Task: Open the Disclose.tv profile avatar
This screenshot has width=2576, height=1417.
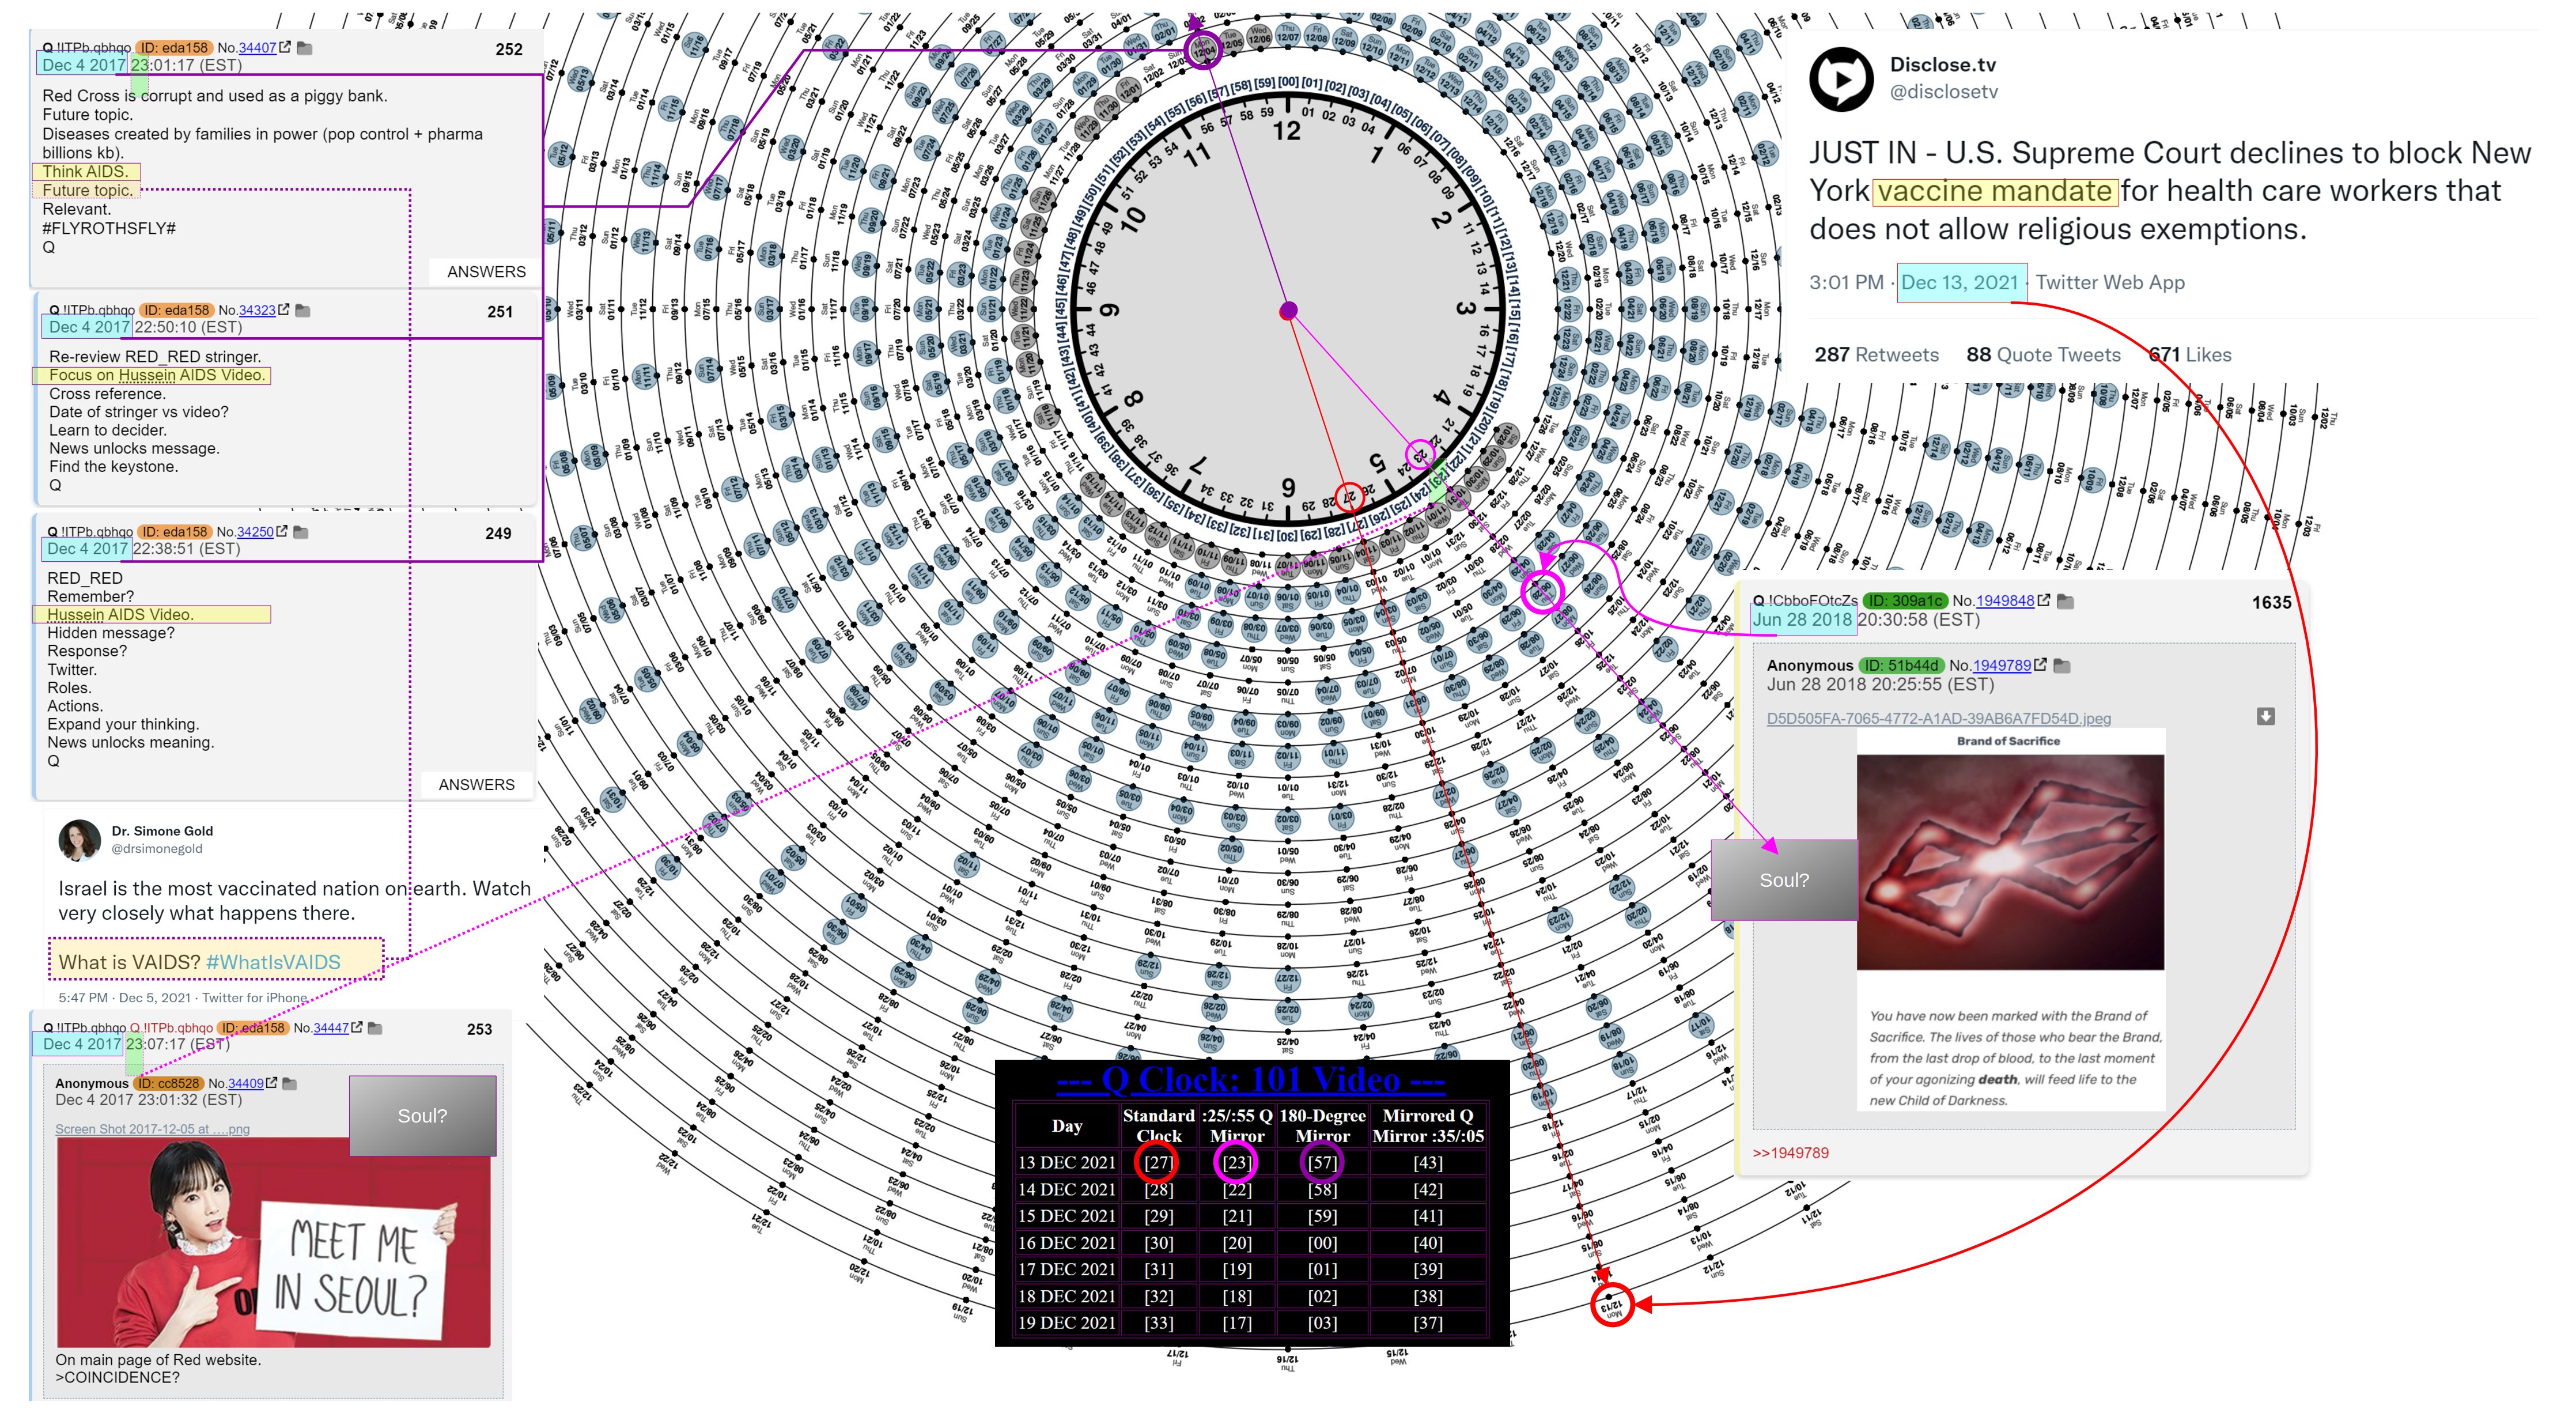Action: click(x=1841, y=79)
